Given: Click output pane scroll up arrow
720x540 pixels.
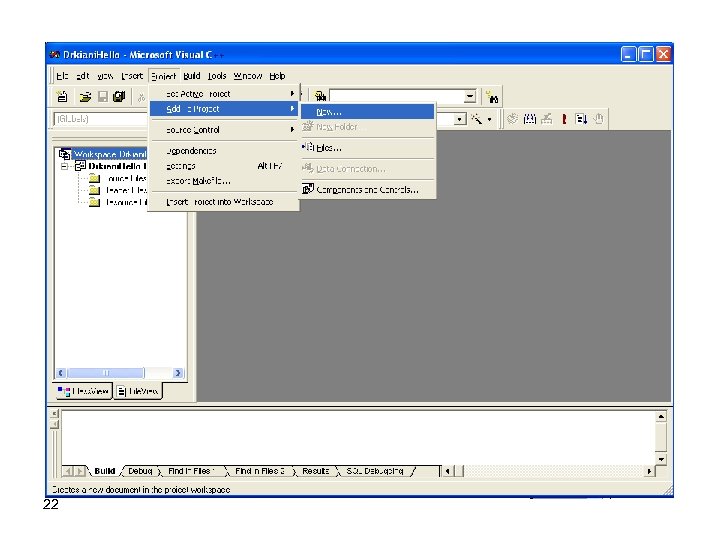Looking at the screenshot, I should point(661,417).
